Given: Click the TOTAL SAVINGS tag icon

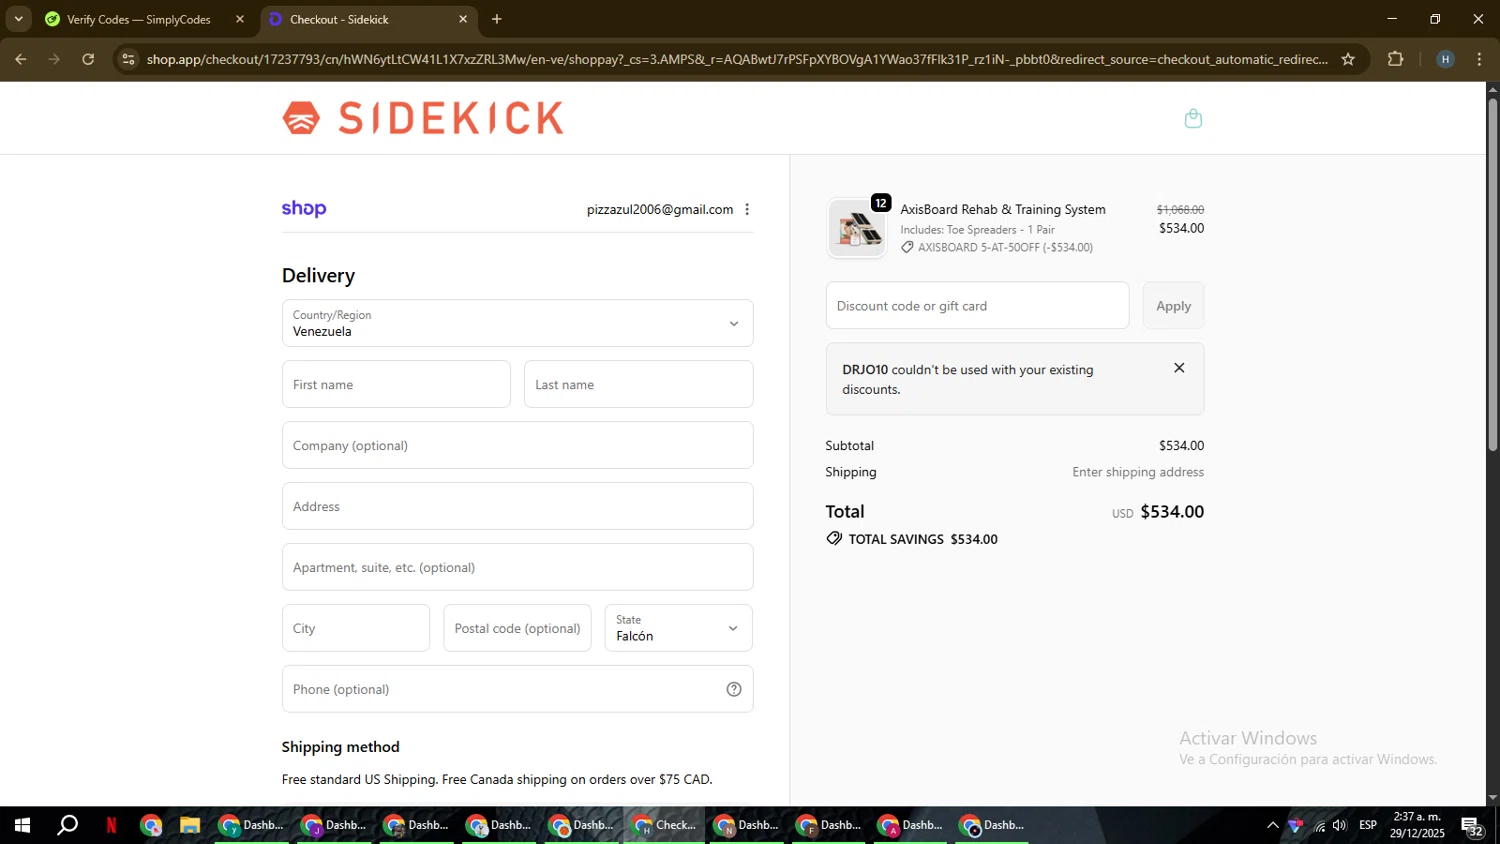Looking at the screenshot, I should click(834, 539).
